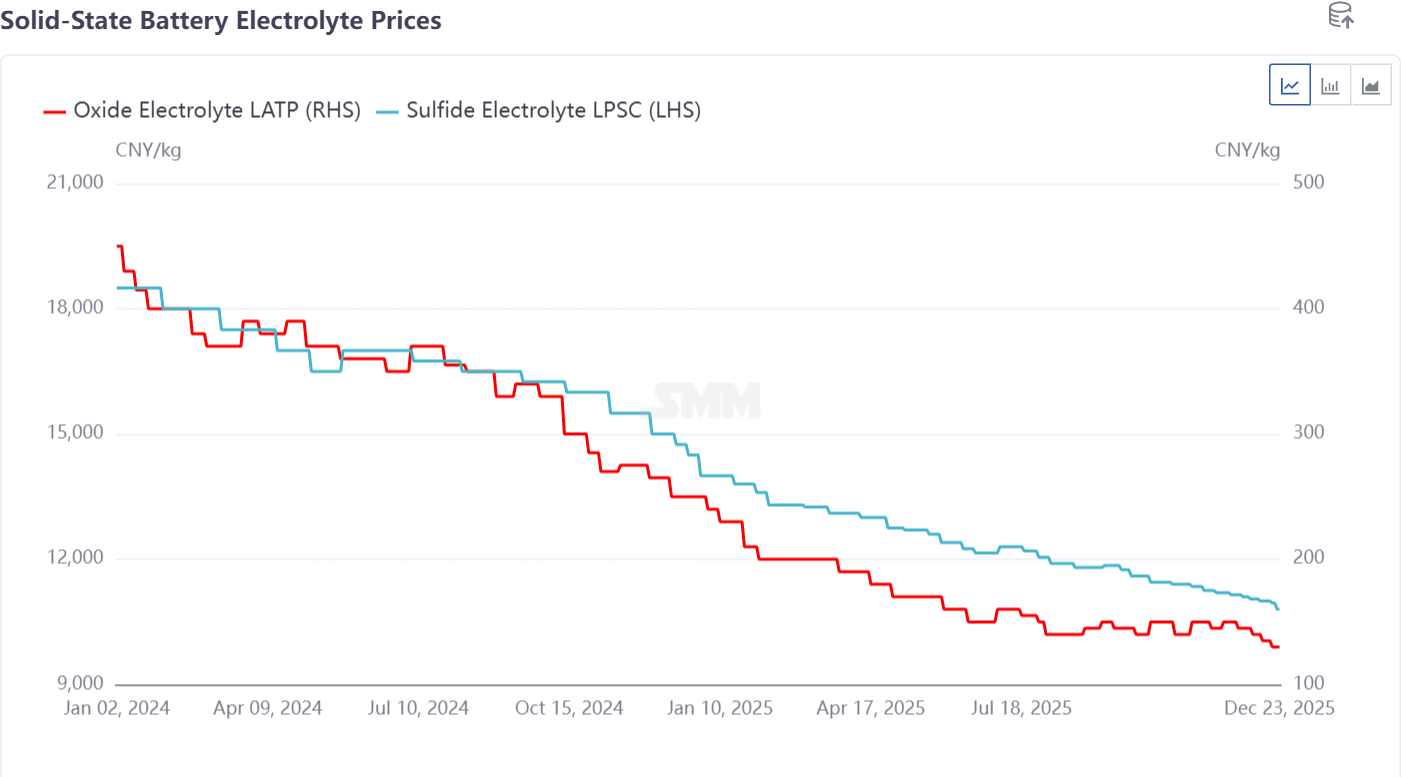The height and width of the screenshot is (777, 1401).
Task: Click the Apr 09, 2024 axis date
Action: [x=268, y=708]
